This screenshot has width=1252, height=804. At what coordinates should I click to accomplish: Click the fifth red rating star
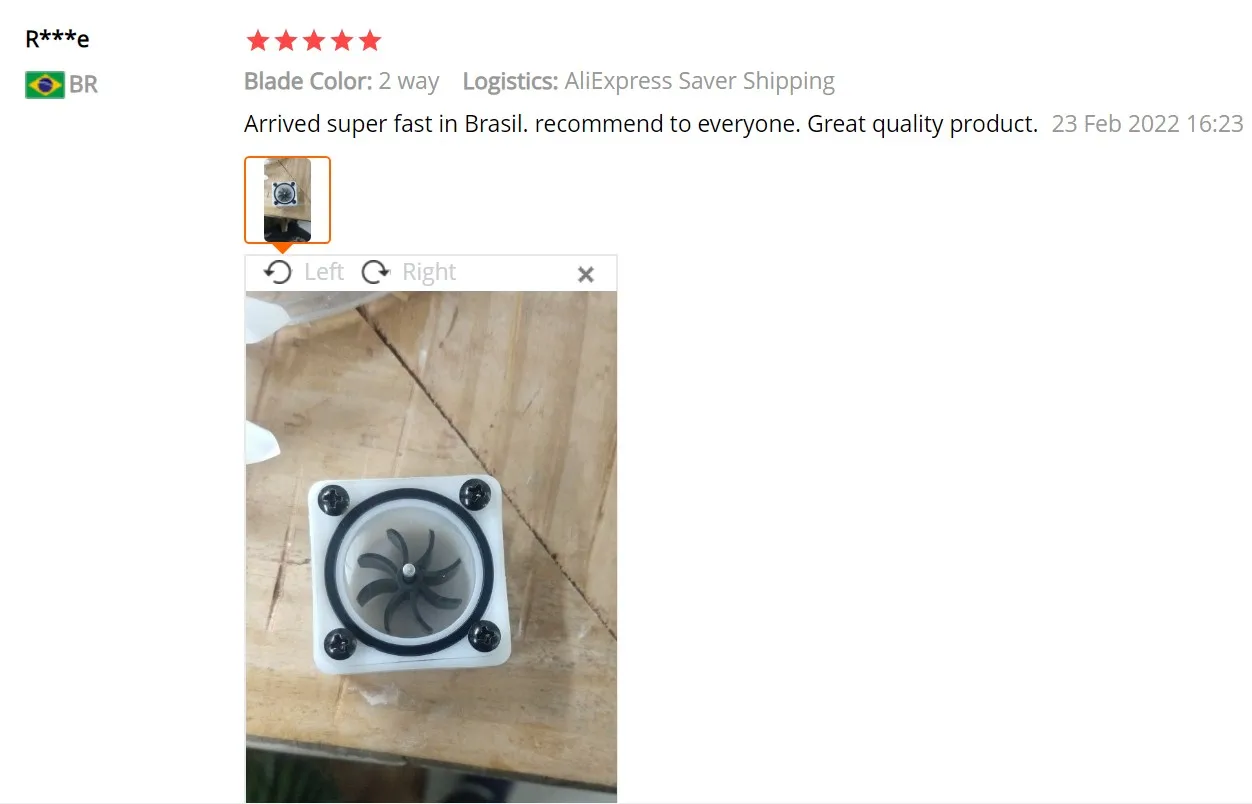[x=370, y=41]
